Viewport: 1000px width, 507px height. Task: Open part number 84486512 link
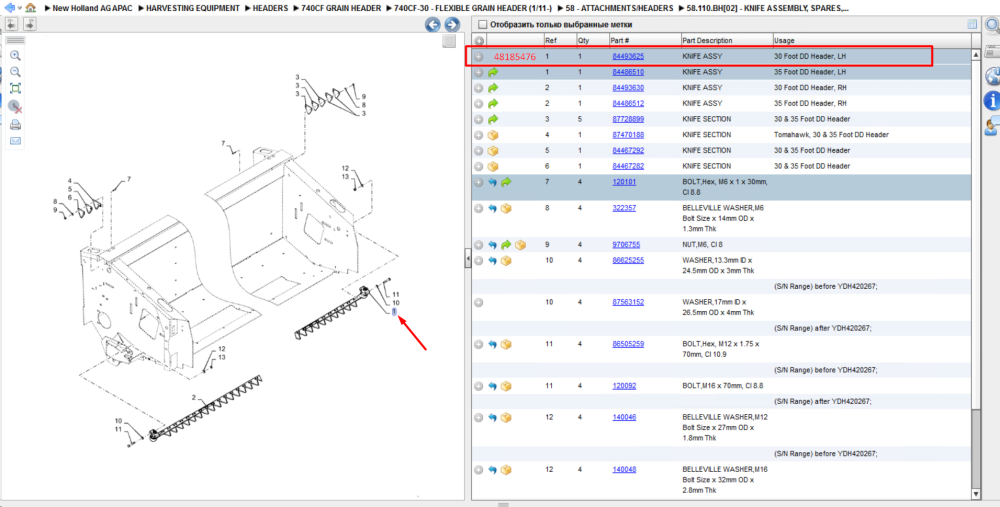(628, 103)
